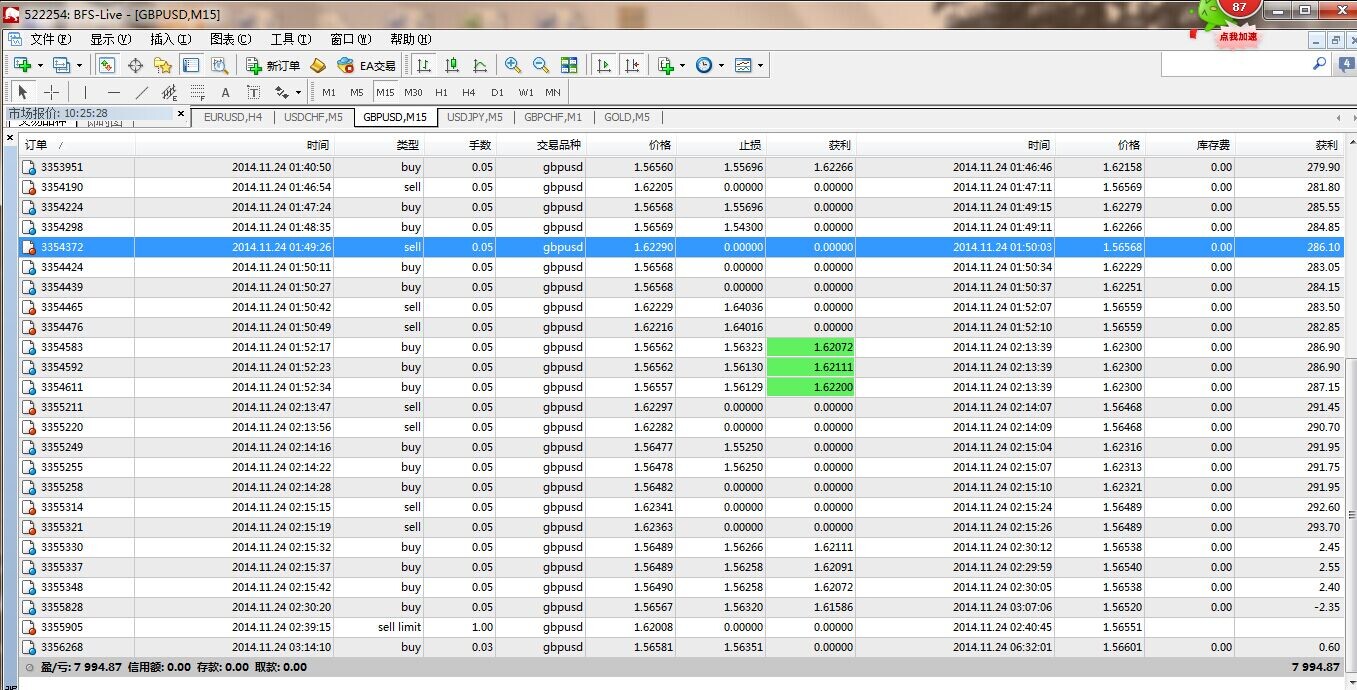
Task: Click the 新订单 (New Order) button
Action: click(x=273, y=66)
